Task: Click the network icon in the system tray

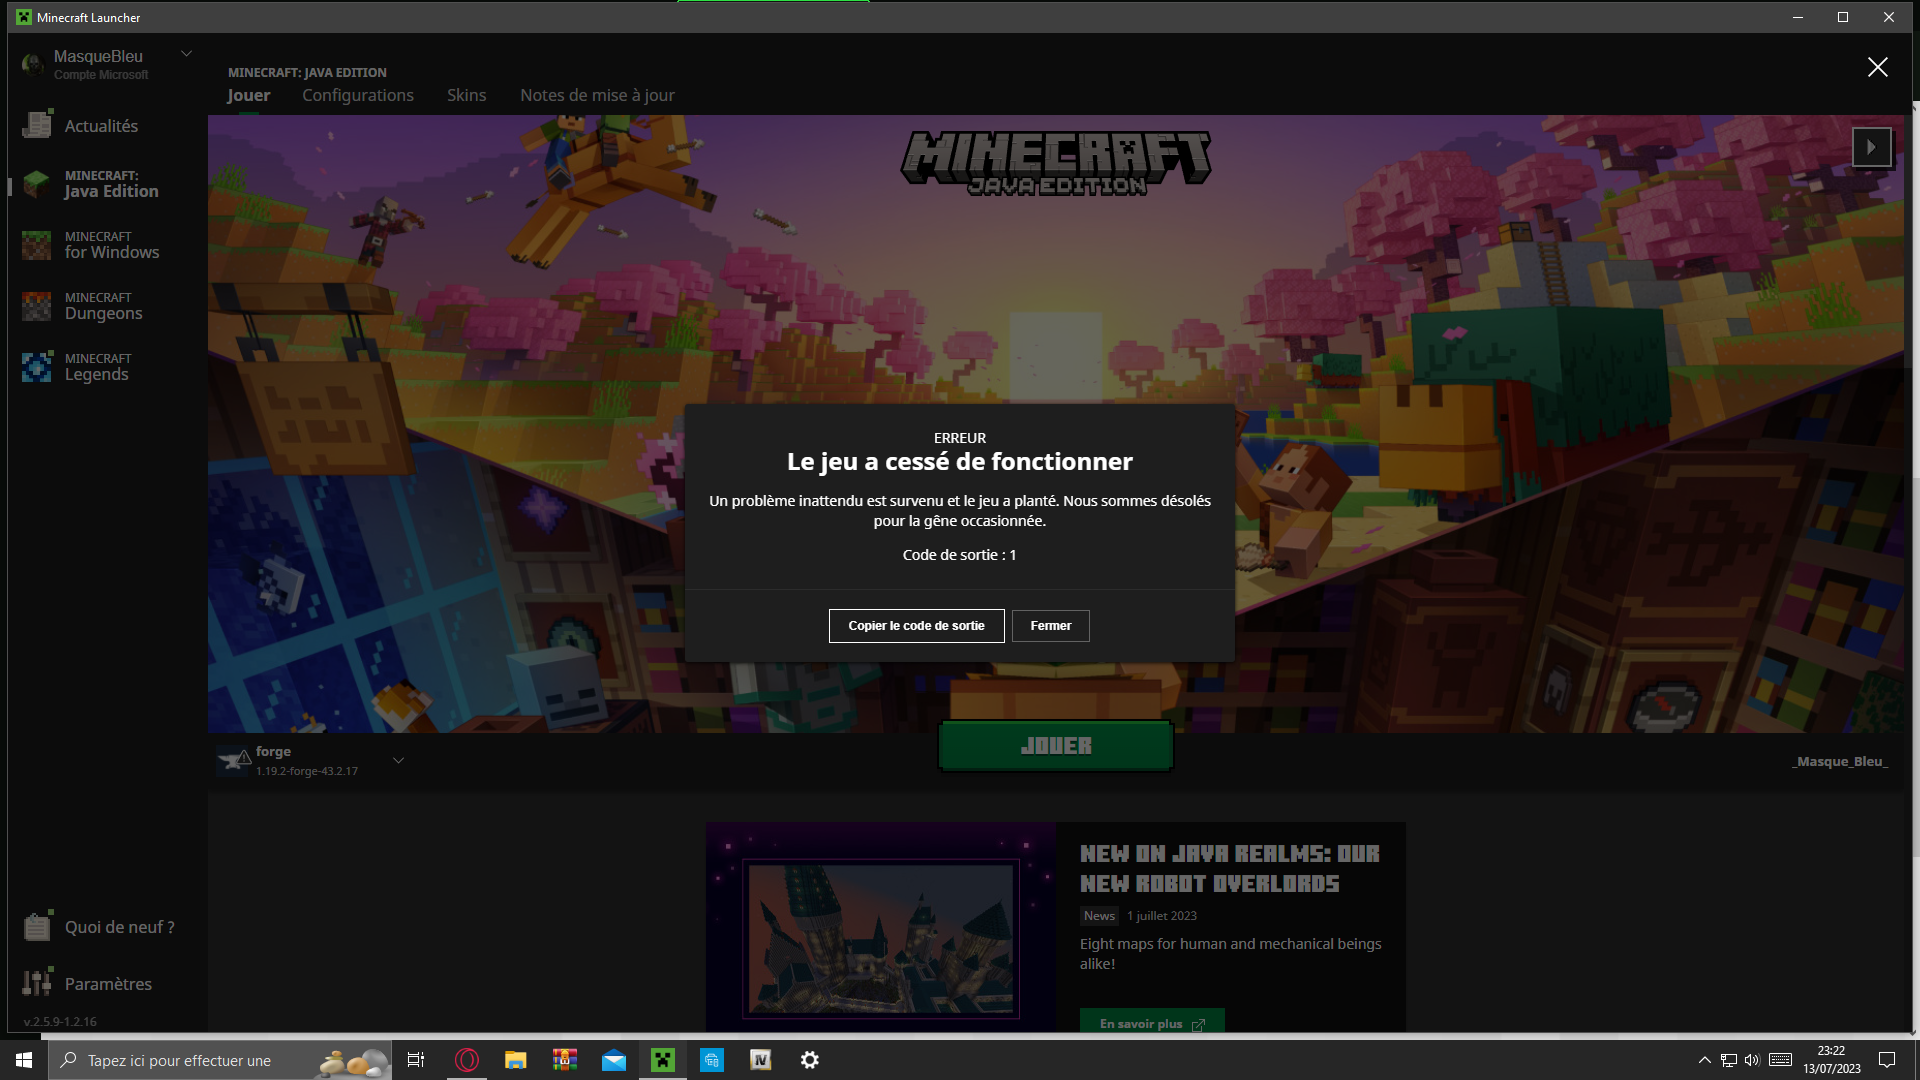Action: pyautogui.click(x=1728, y=1060)
